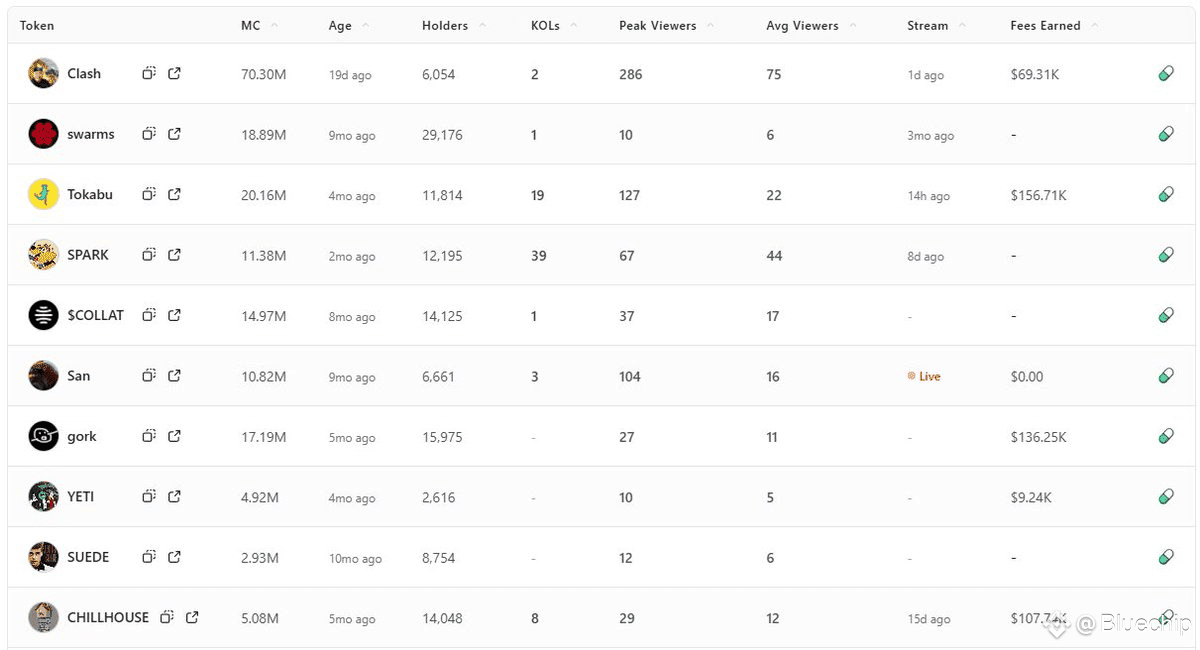Viewport: 1200px width, 650px height.
Task: Click the Stream column header
Action: click(x=927, y=25)
